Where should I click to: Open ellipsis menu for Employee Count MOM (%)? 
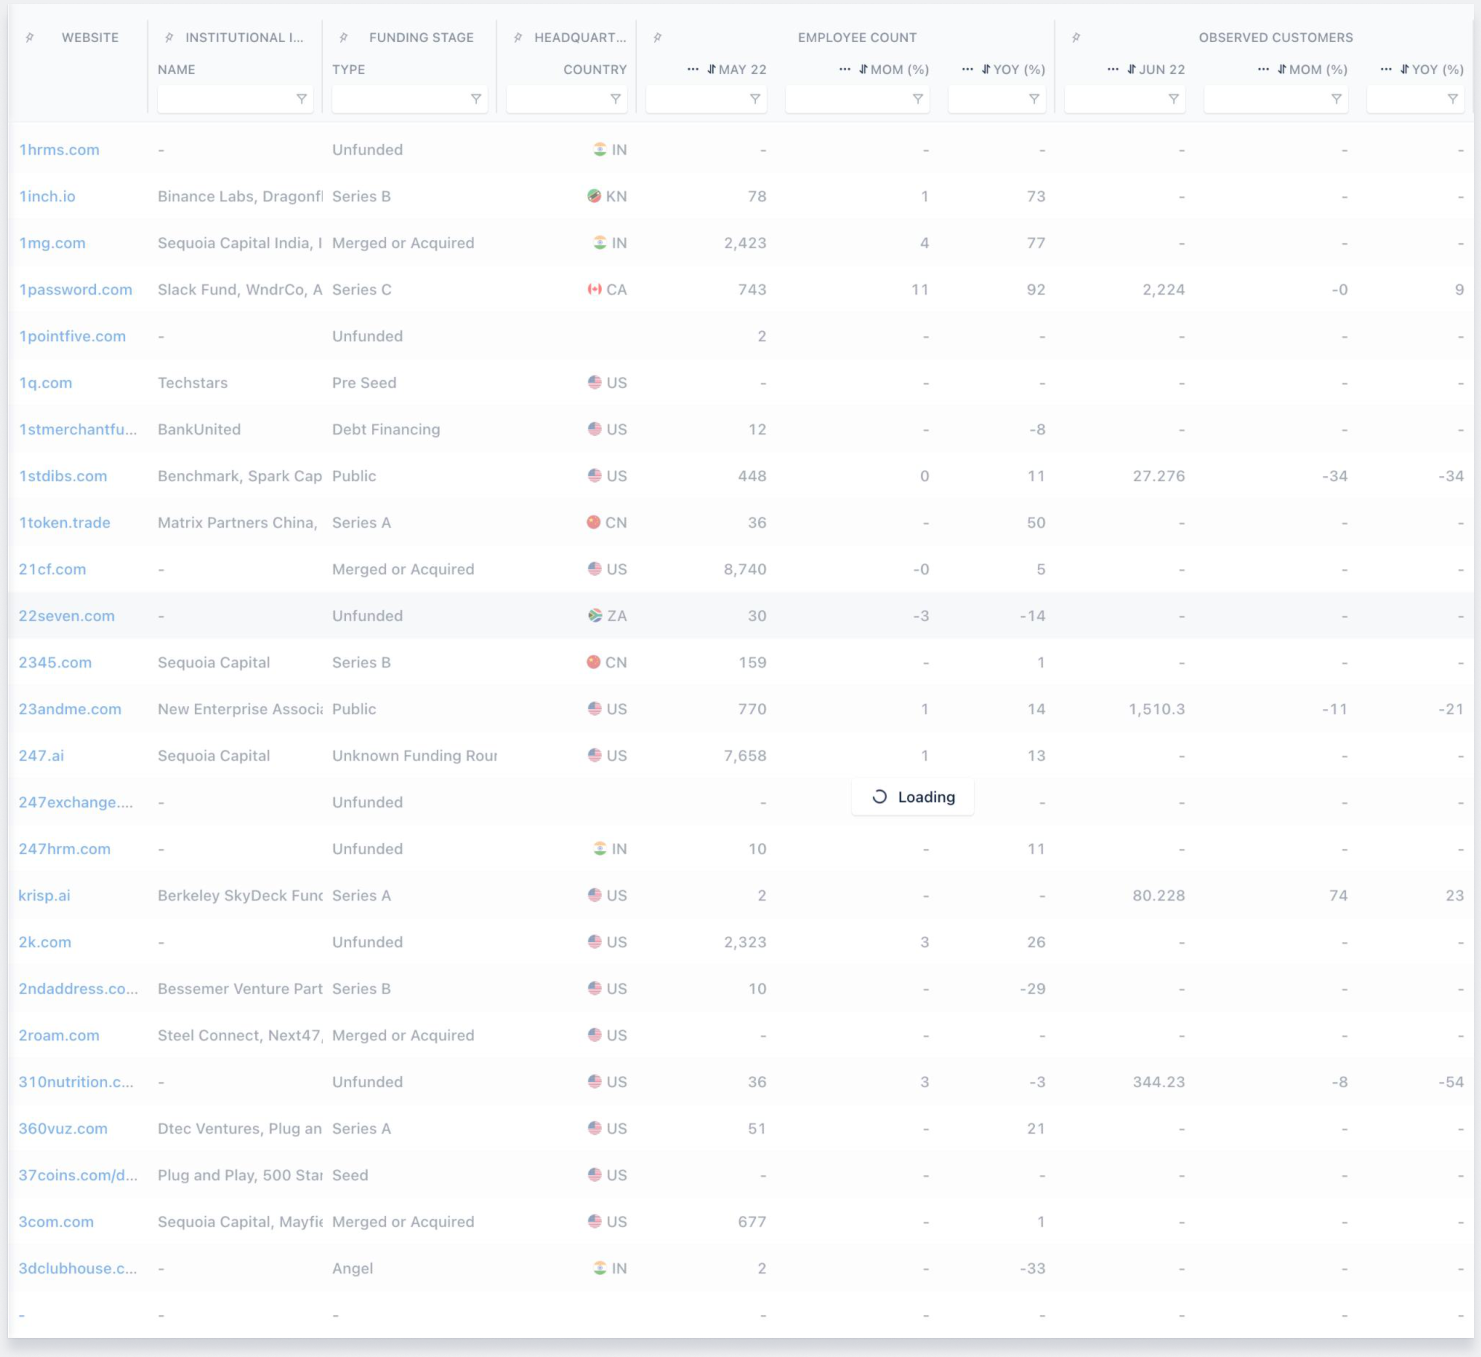pyautogui.click(x=845, y=69)
